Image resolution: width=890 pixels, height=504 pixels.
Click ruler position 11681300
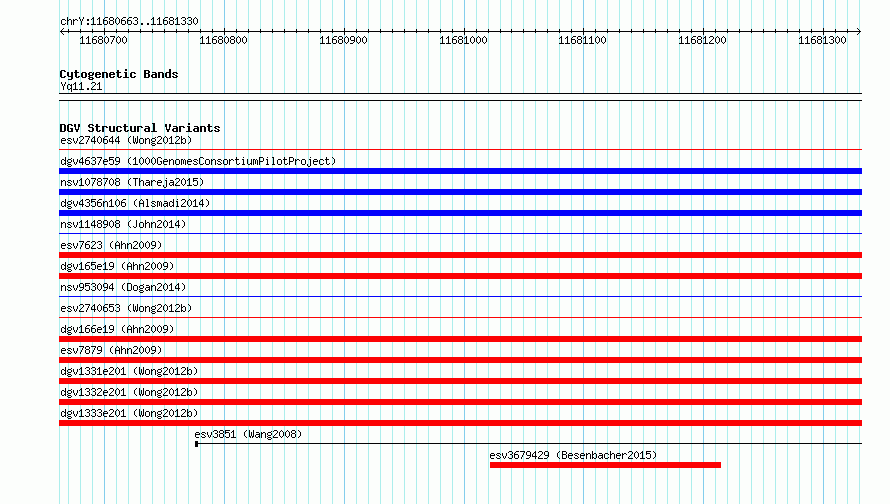[x=822, y=40]
